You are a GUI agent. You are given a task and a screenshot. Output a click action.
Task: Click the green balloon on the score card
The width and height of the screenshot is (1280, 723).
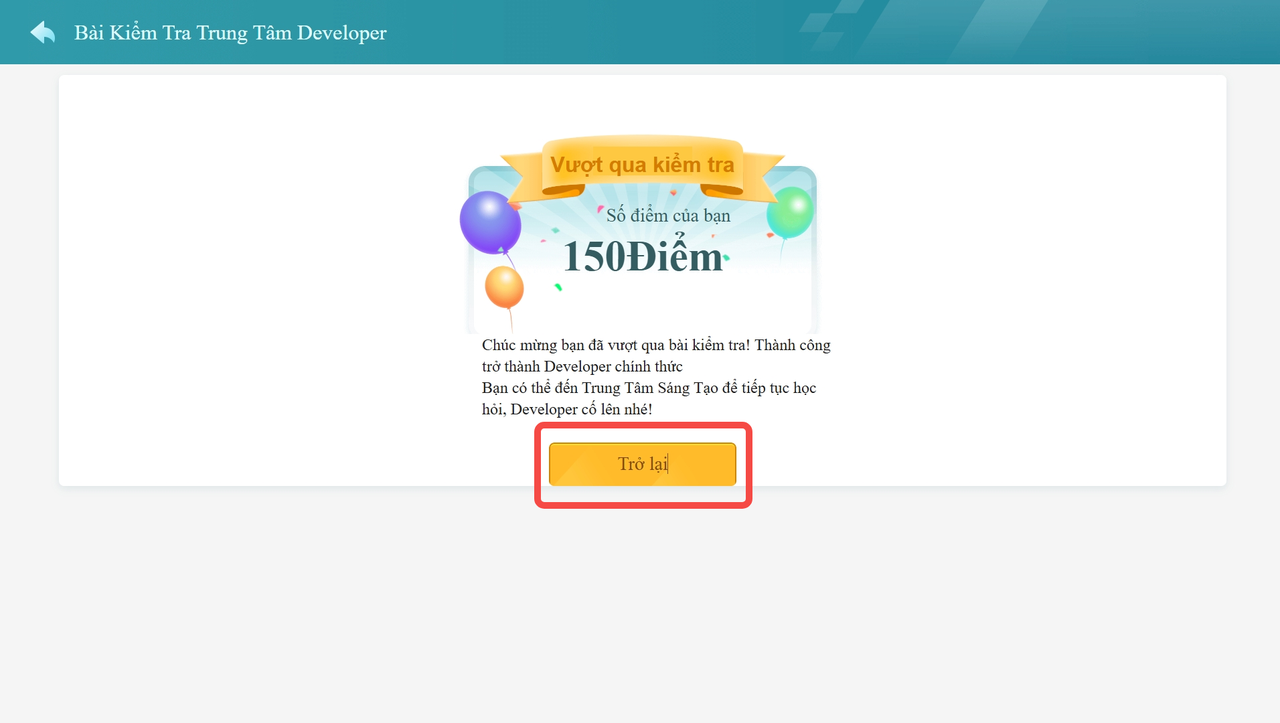tap(790, 211)
